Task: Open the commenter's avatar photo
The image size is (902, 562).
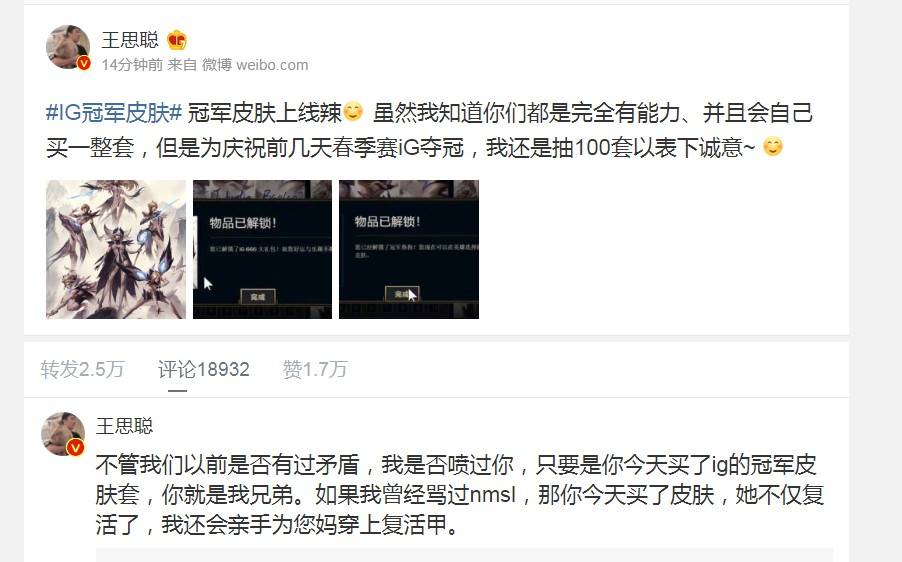Action: 63,434
